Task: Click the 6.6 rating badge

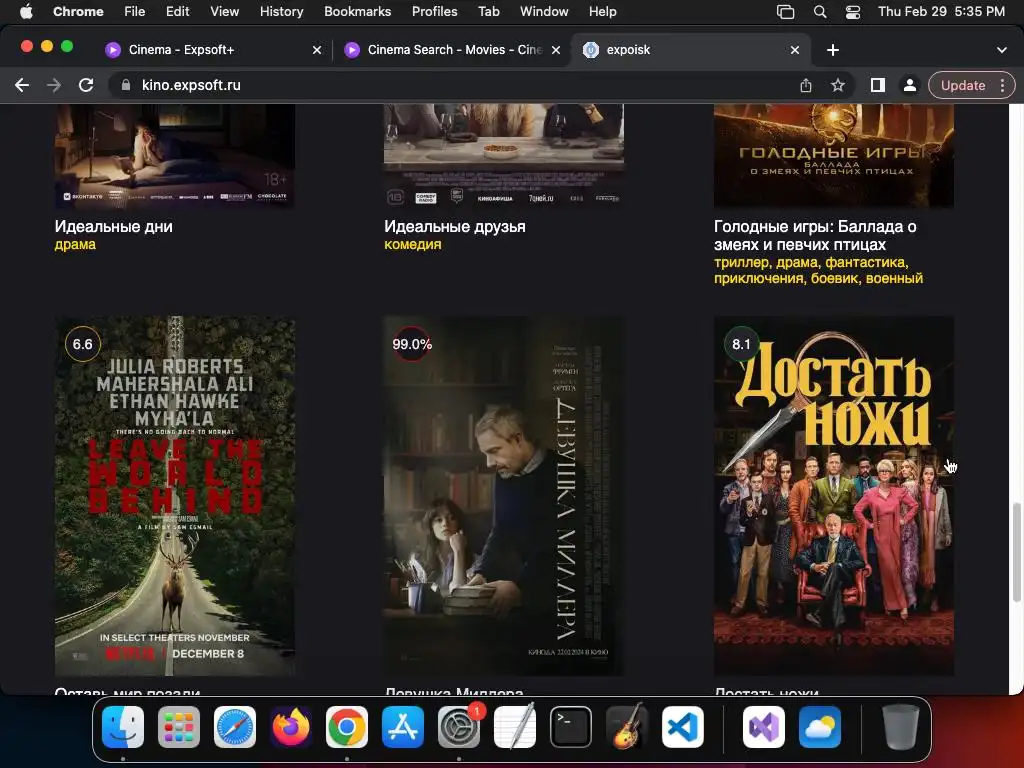Action: (x=82, y=344)
